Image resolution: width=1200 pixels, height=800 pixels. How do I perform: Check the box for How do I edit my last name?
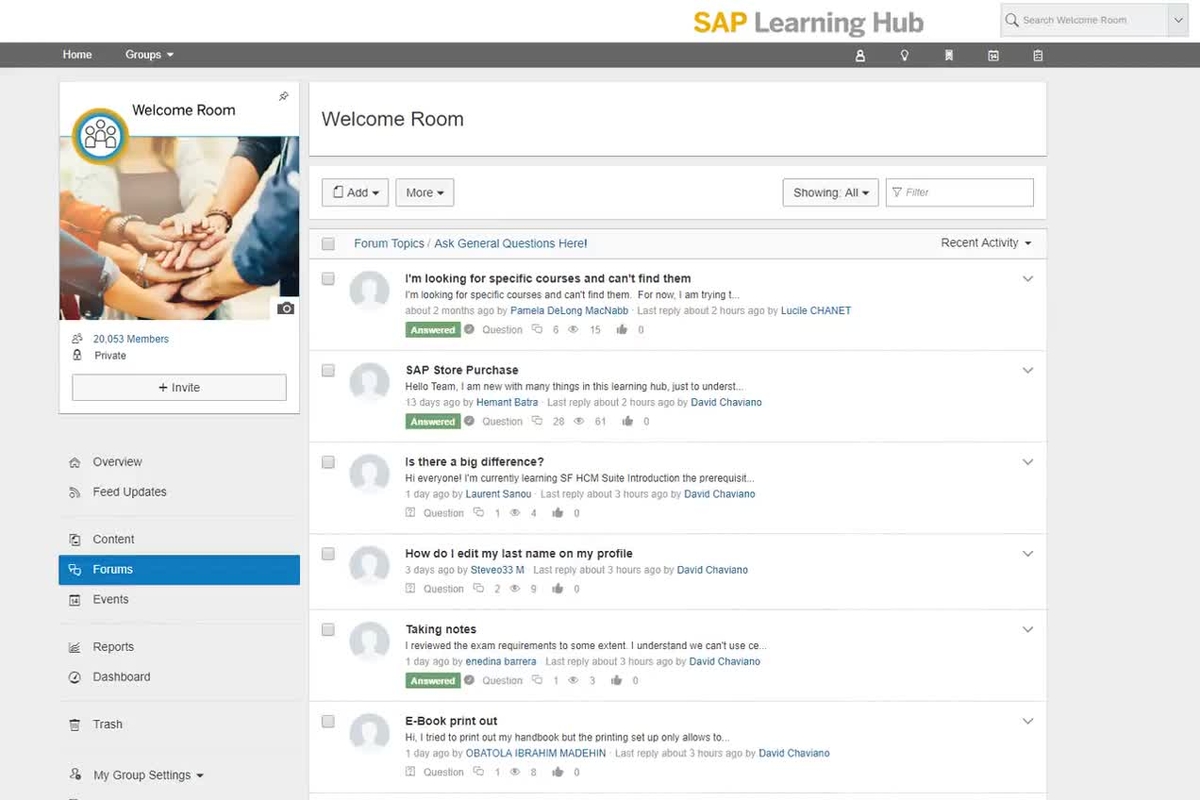(x=328, y=553)
